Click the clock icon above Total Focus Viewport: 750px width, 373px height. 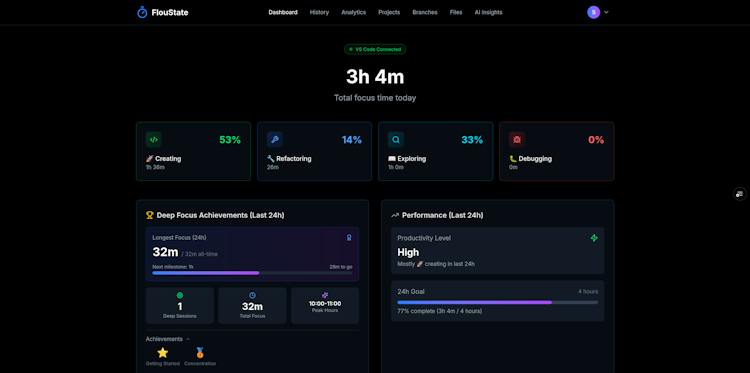[253, 296]
